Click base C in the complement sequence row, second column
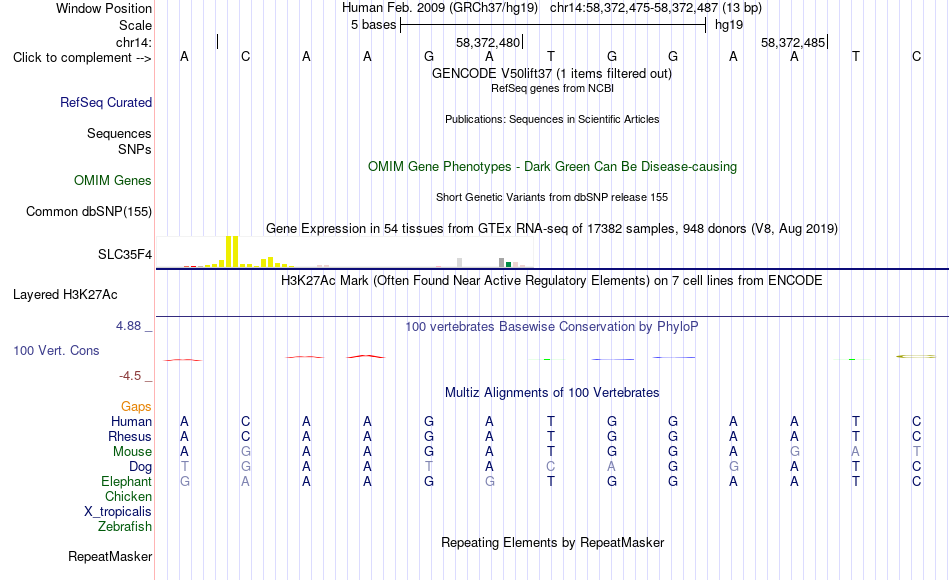The width and height of the screenshot is (950, 580). (x=245, y=56)
